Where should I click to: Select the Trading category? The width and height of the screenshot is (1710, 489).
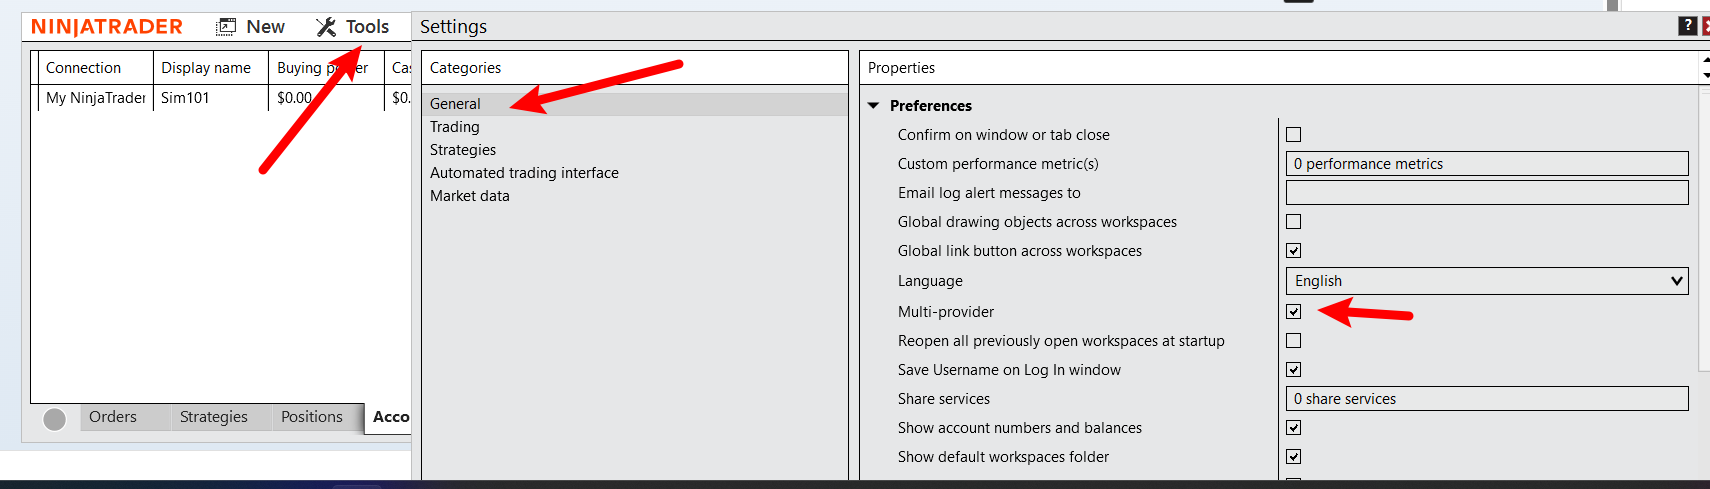click(x=455, y=127)
